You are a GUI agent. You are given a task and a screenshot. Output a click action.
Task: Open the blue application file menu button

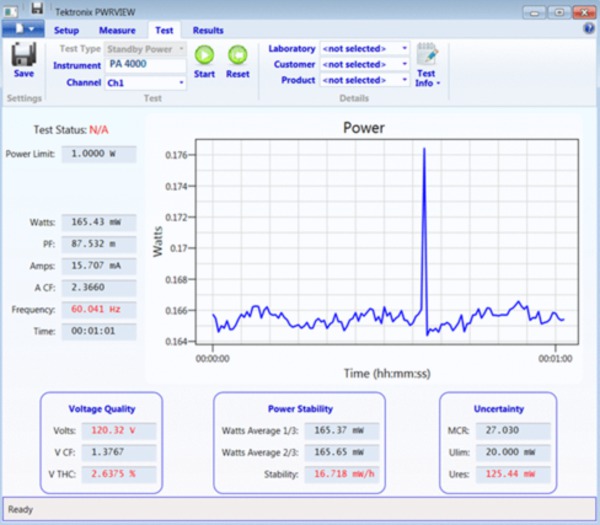[x=23, y=29]
